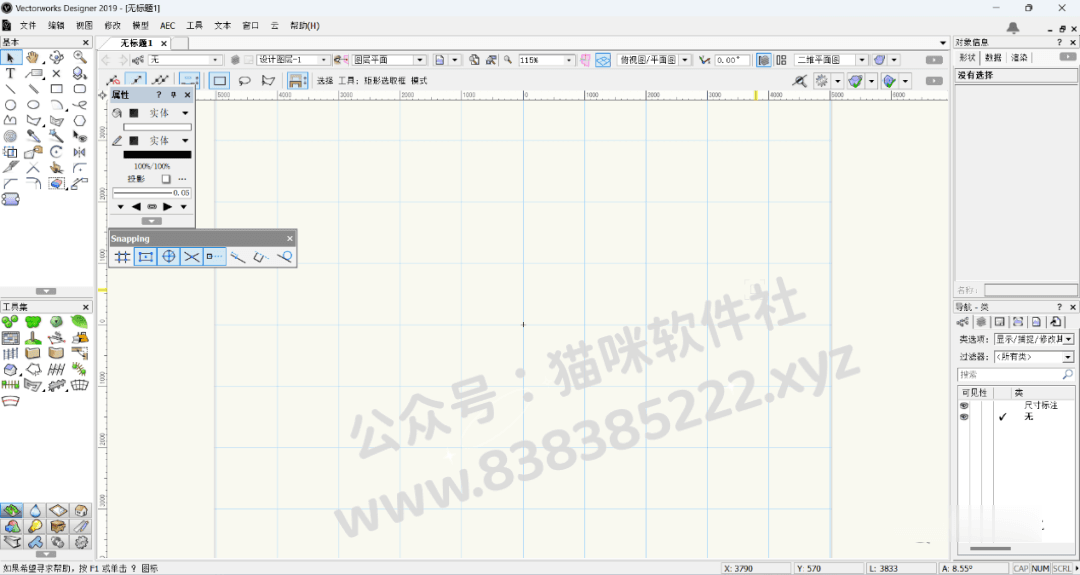This screenshot has width=1080, height=575.
Task: Open the 过滤器 filter dropdown
Action: [x=1034, y=357]
